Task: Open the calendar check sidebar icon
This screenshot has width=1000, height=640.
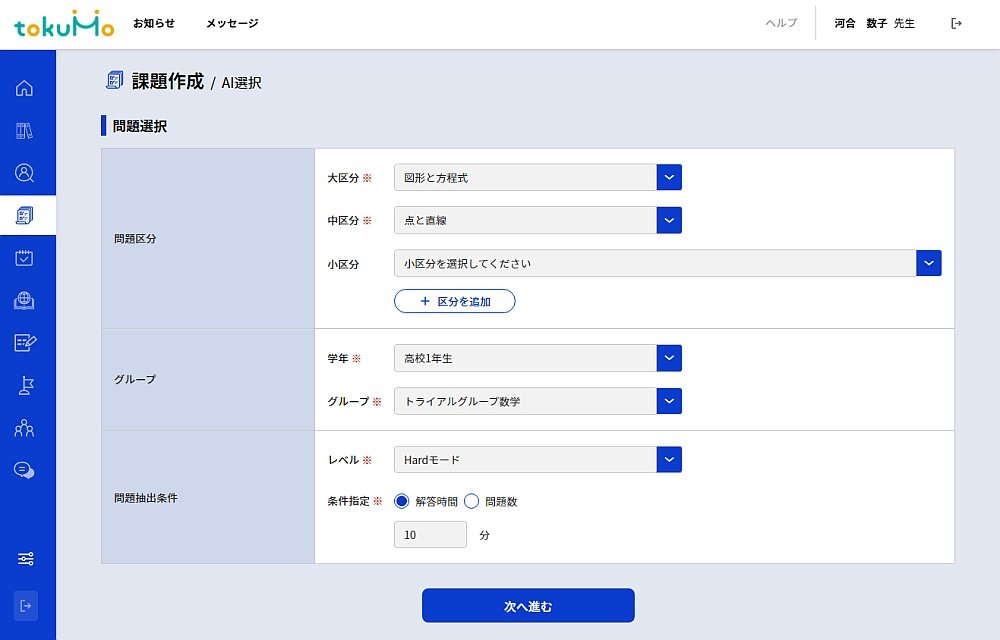Action: point(26,257)
